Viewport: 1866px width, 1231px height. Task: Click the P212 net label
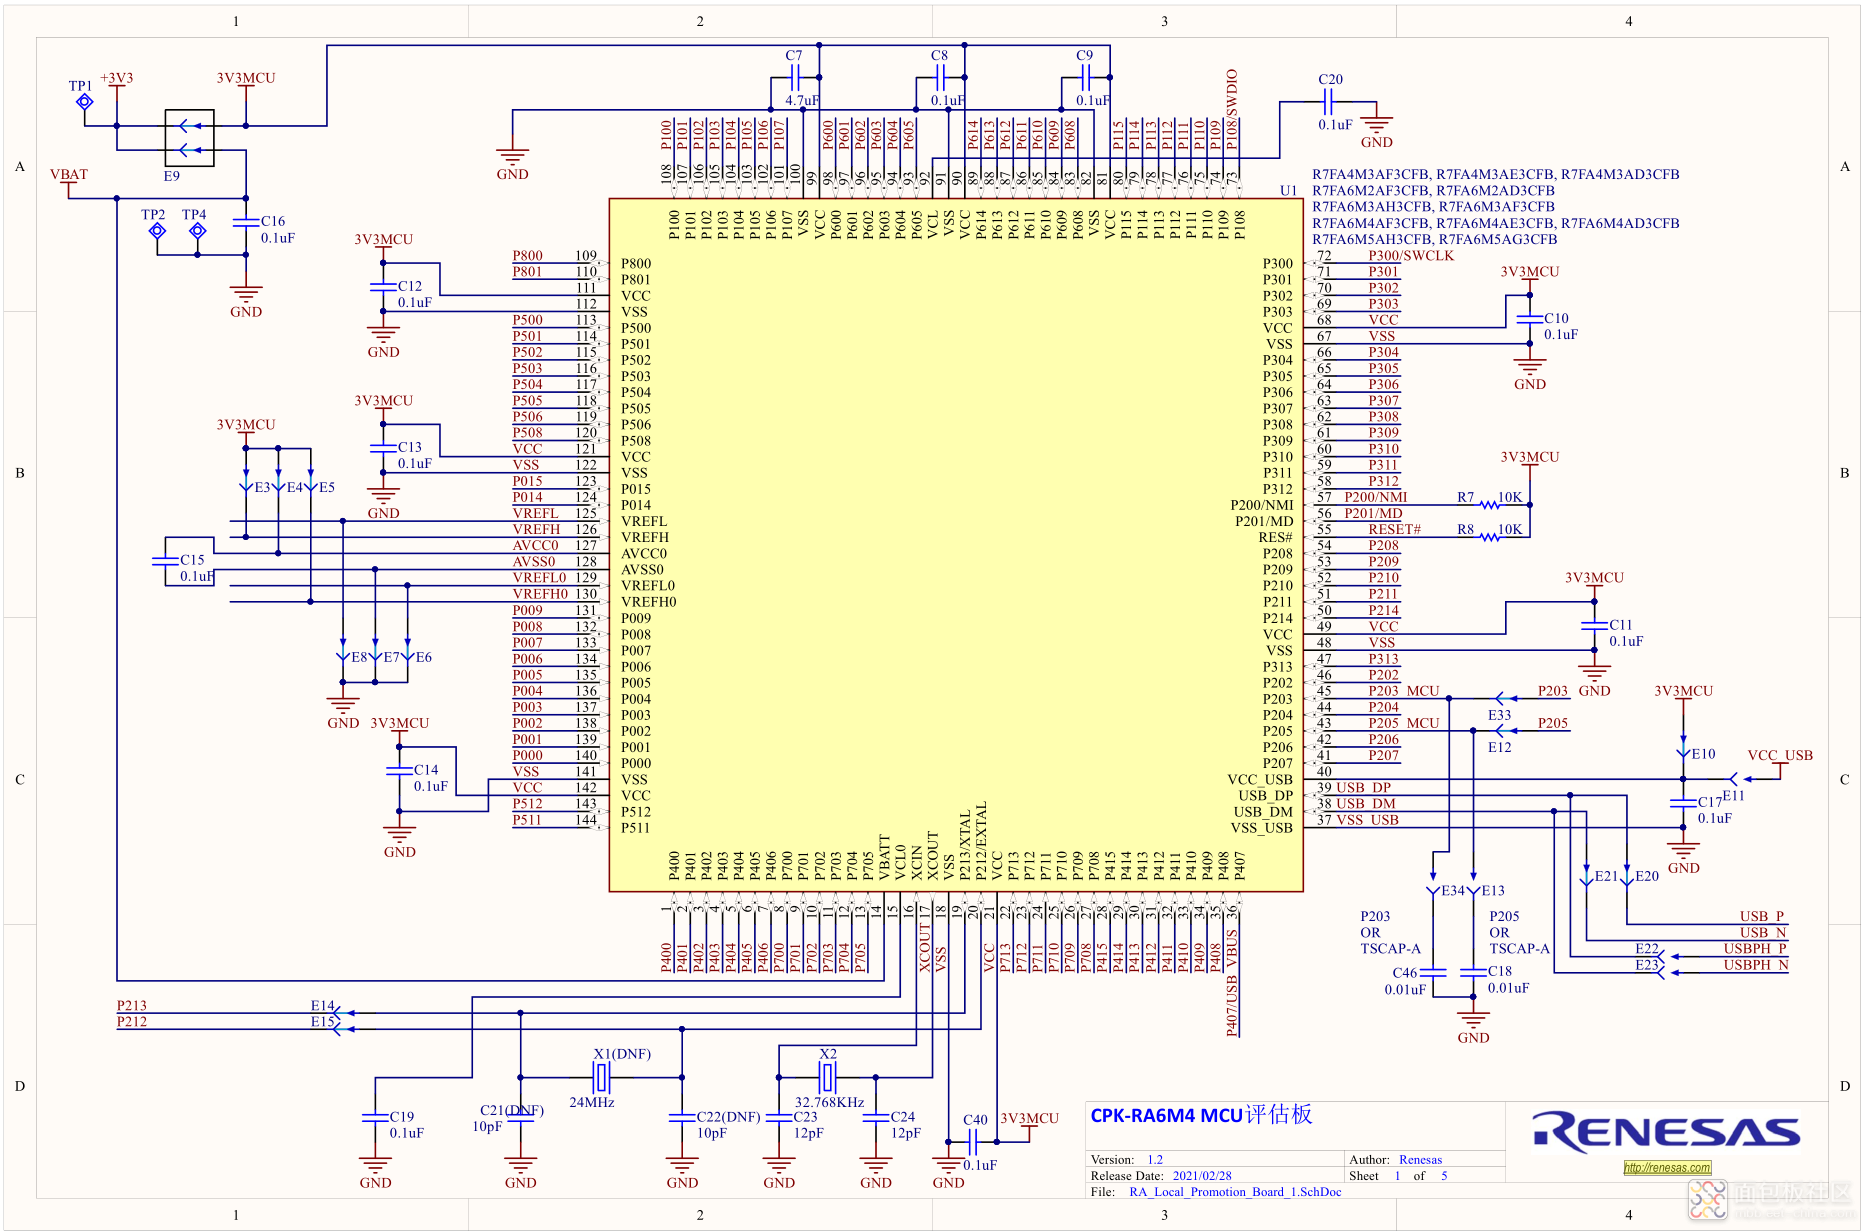click(x=132, y=1022)
